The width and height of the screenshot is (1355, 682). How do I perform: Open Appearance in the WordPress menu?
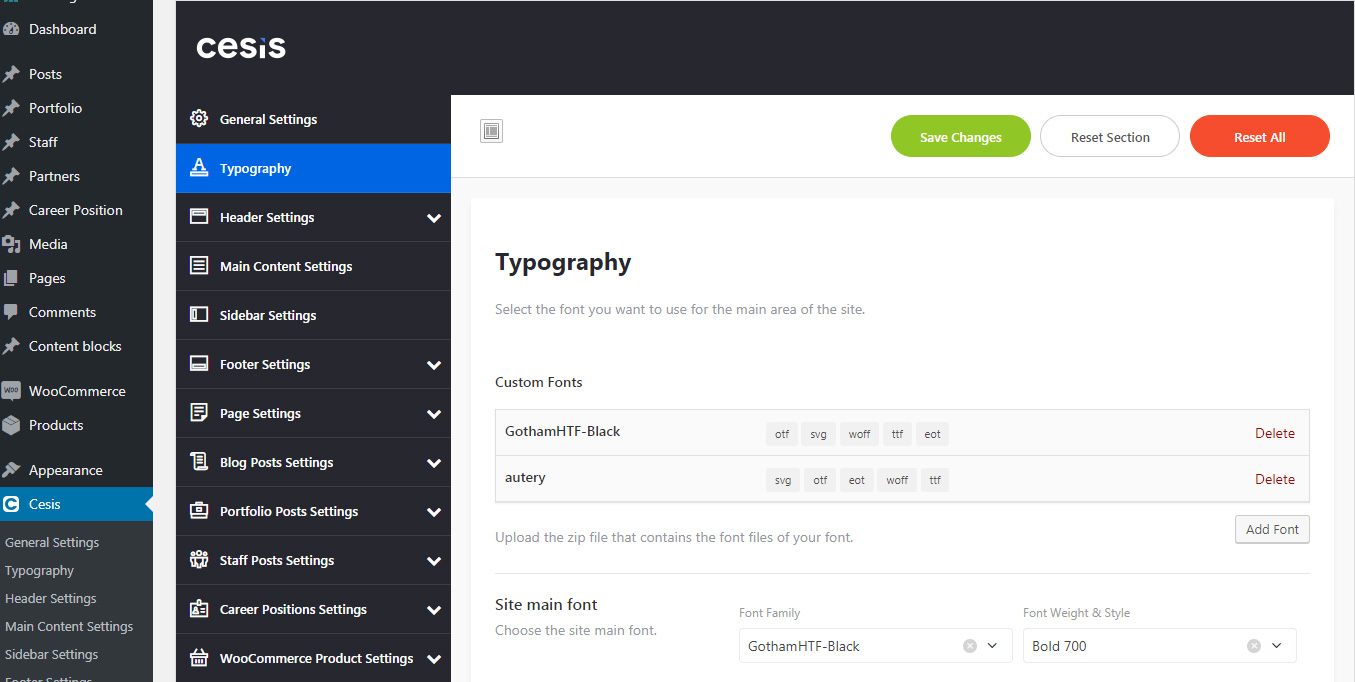tap(65, 470)
